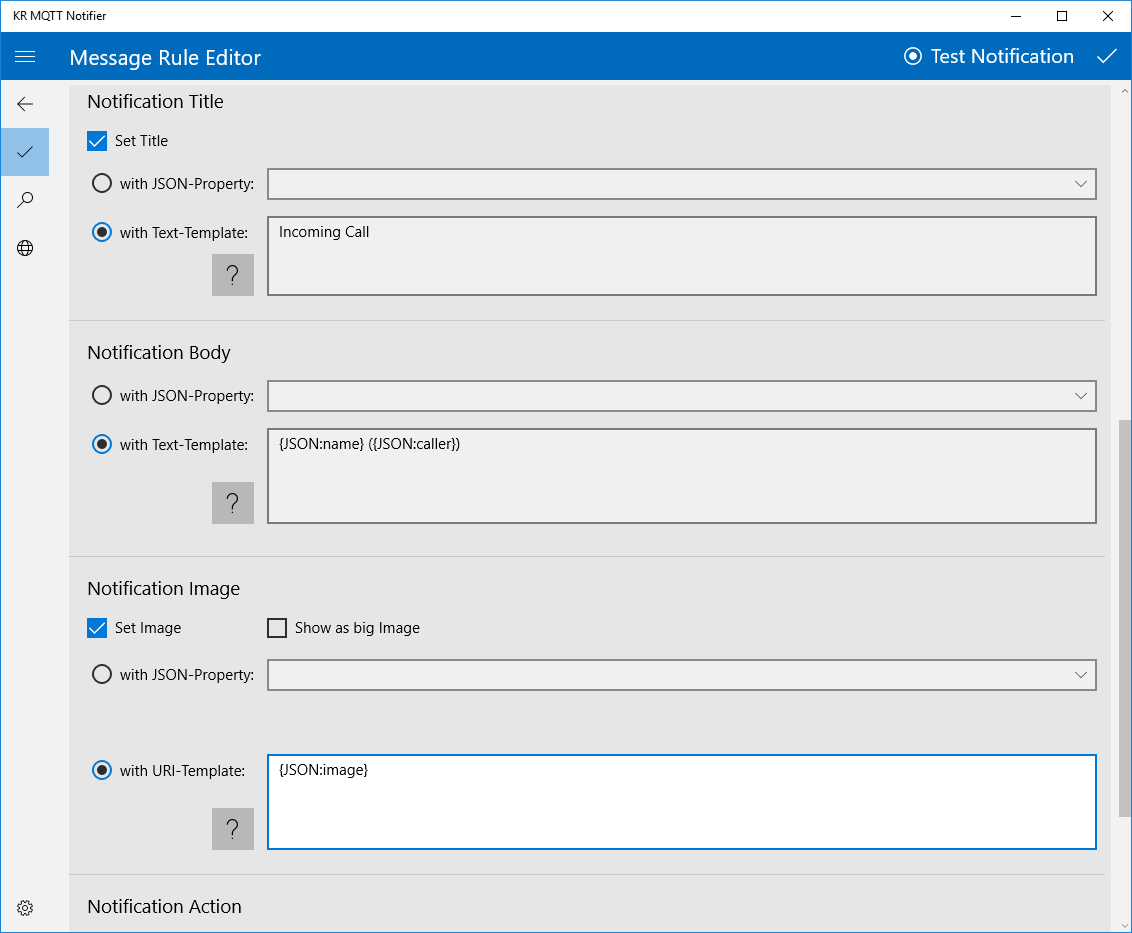The height and width of the screenshot is (933, 1132).
Task: Open help for image URI template
Action: (x=233, y=829)
